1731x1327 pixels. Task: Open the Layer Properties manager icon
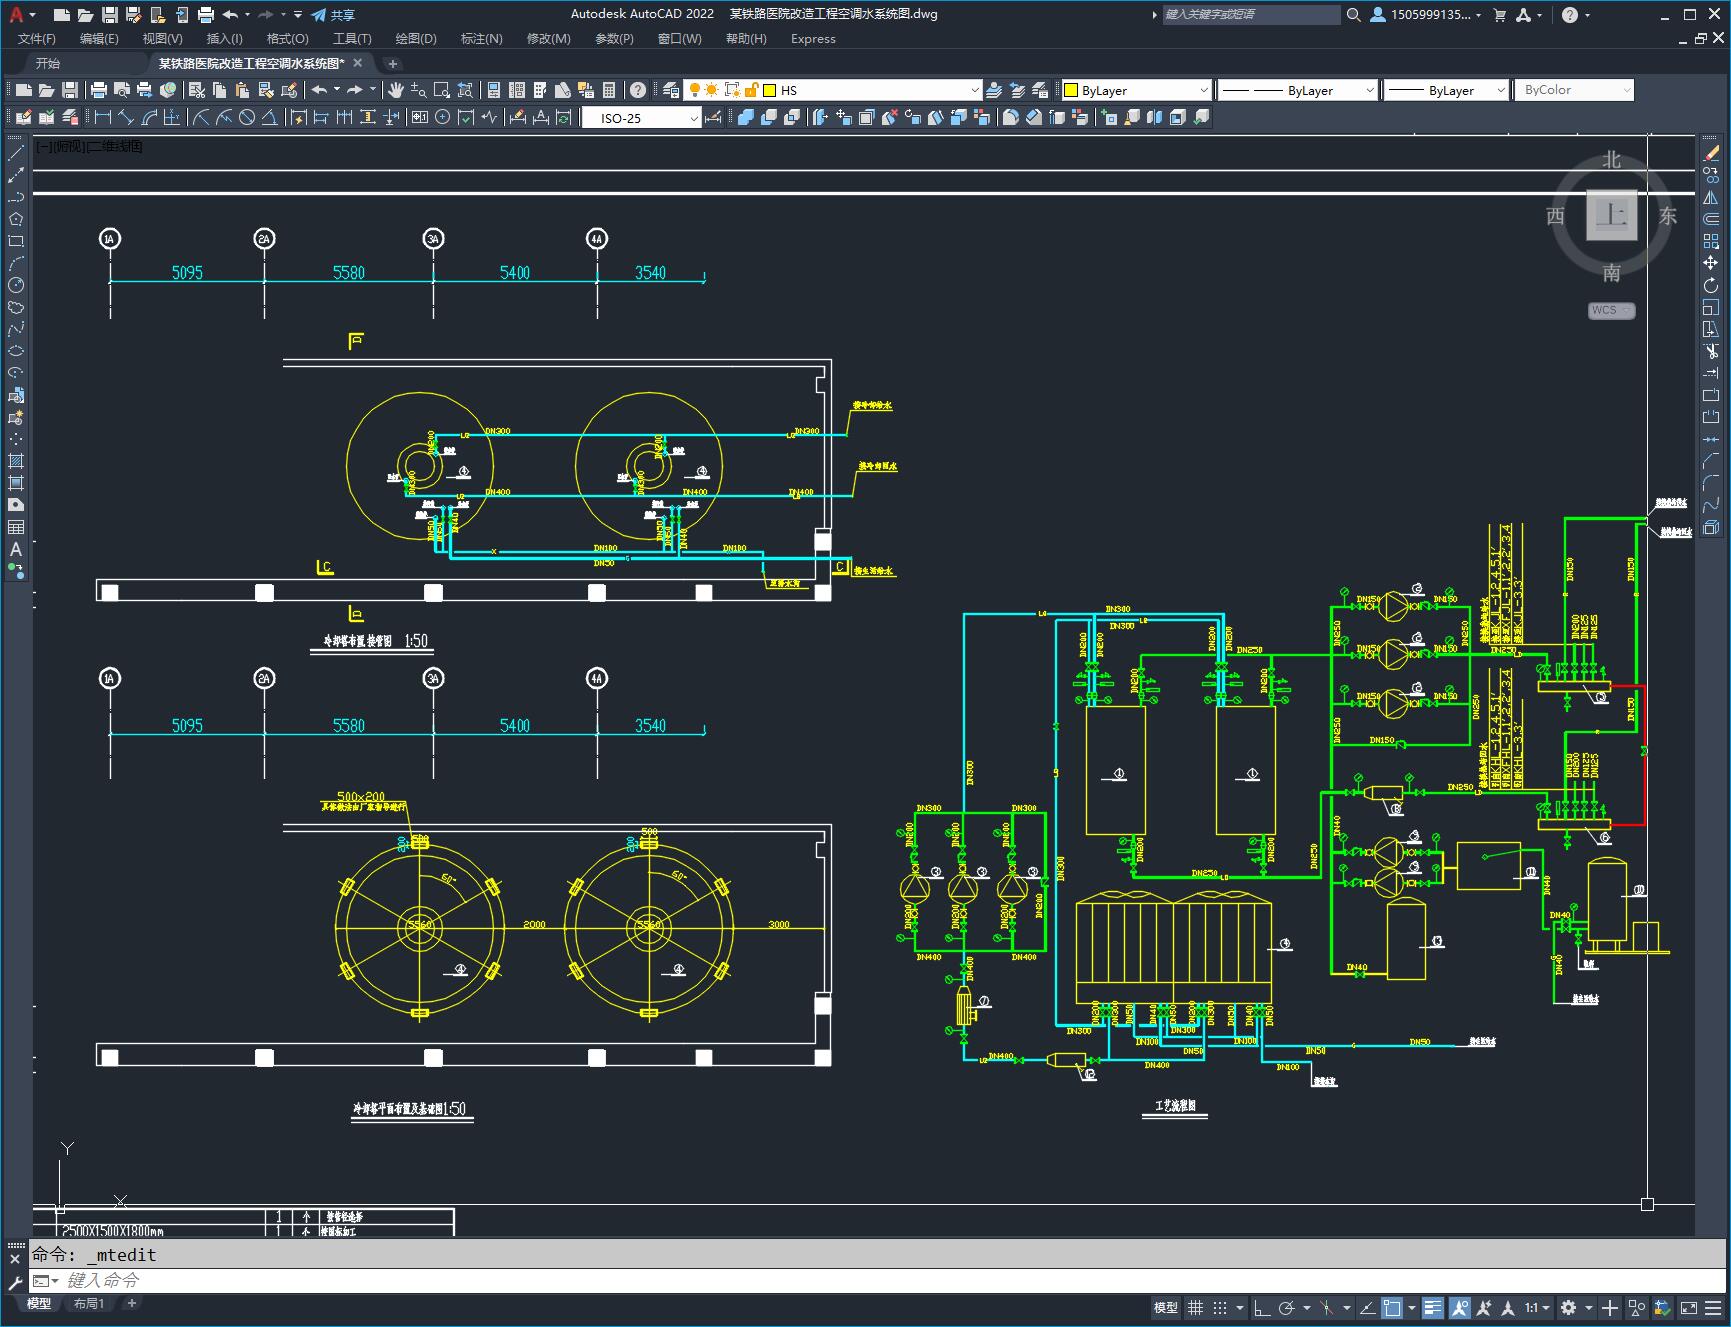671,90
